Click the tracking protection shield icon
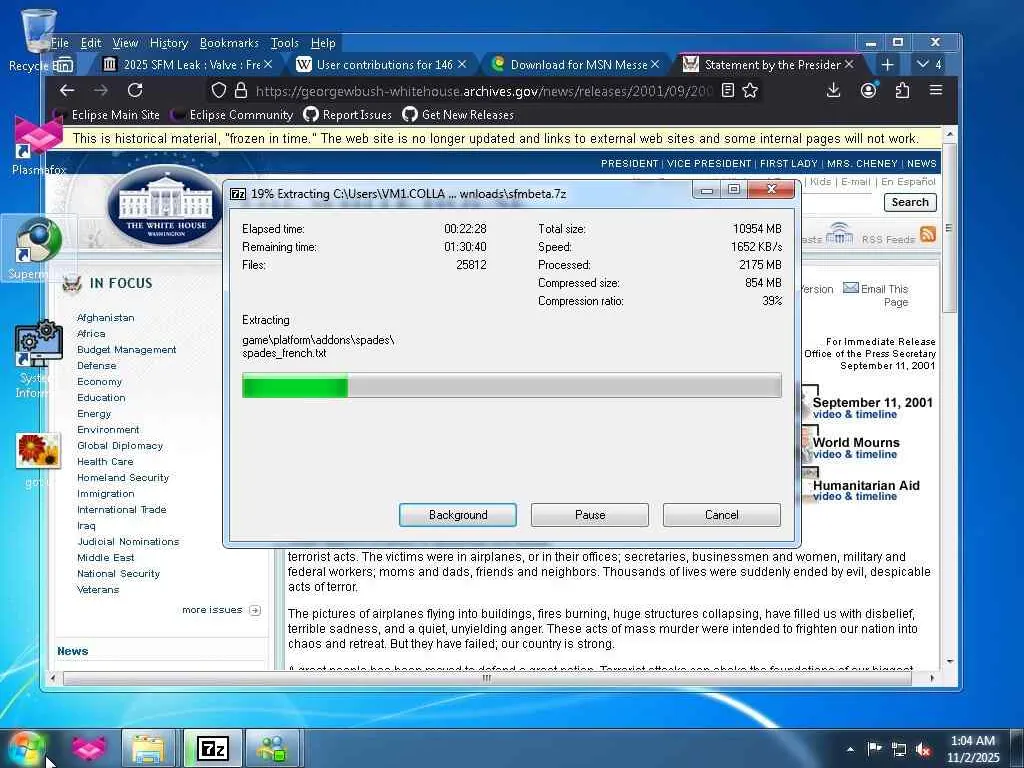 coord(219,90)
